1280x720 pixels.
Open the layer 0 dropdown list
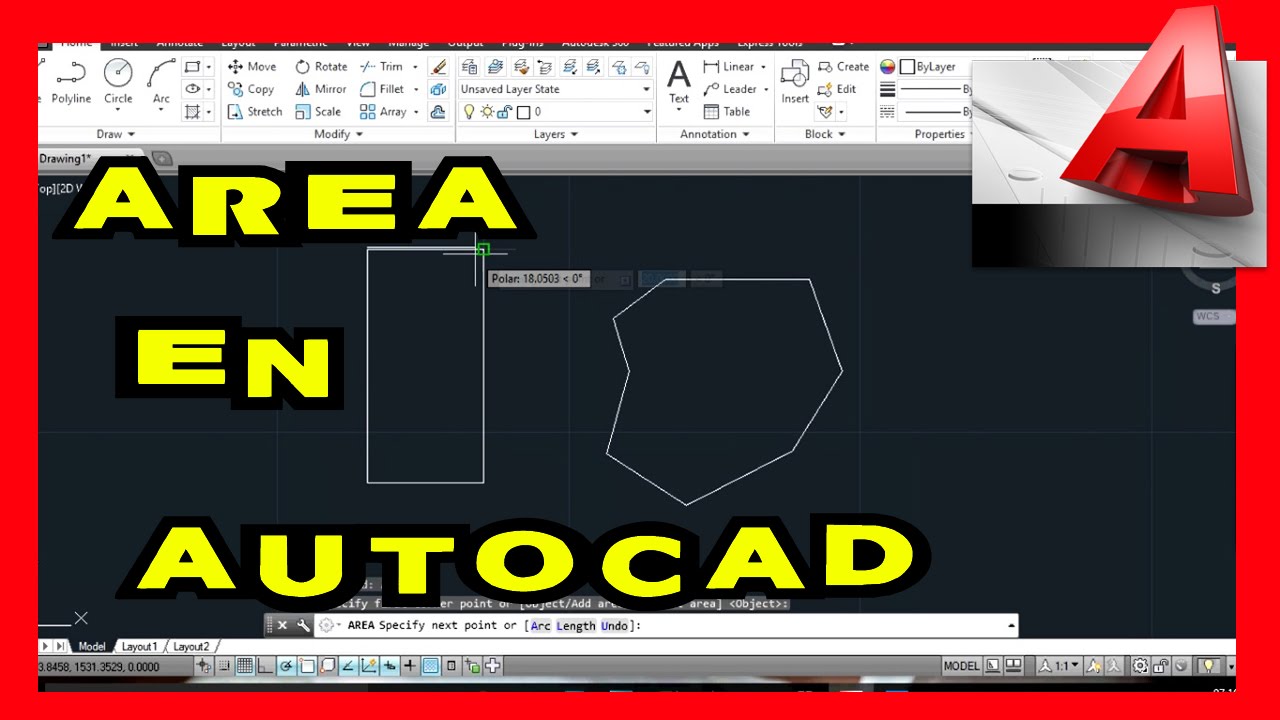click(647, 112)
